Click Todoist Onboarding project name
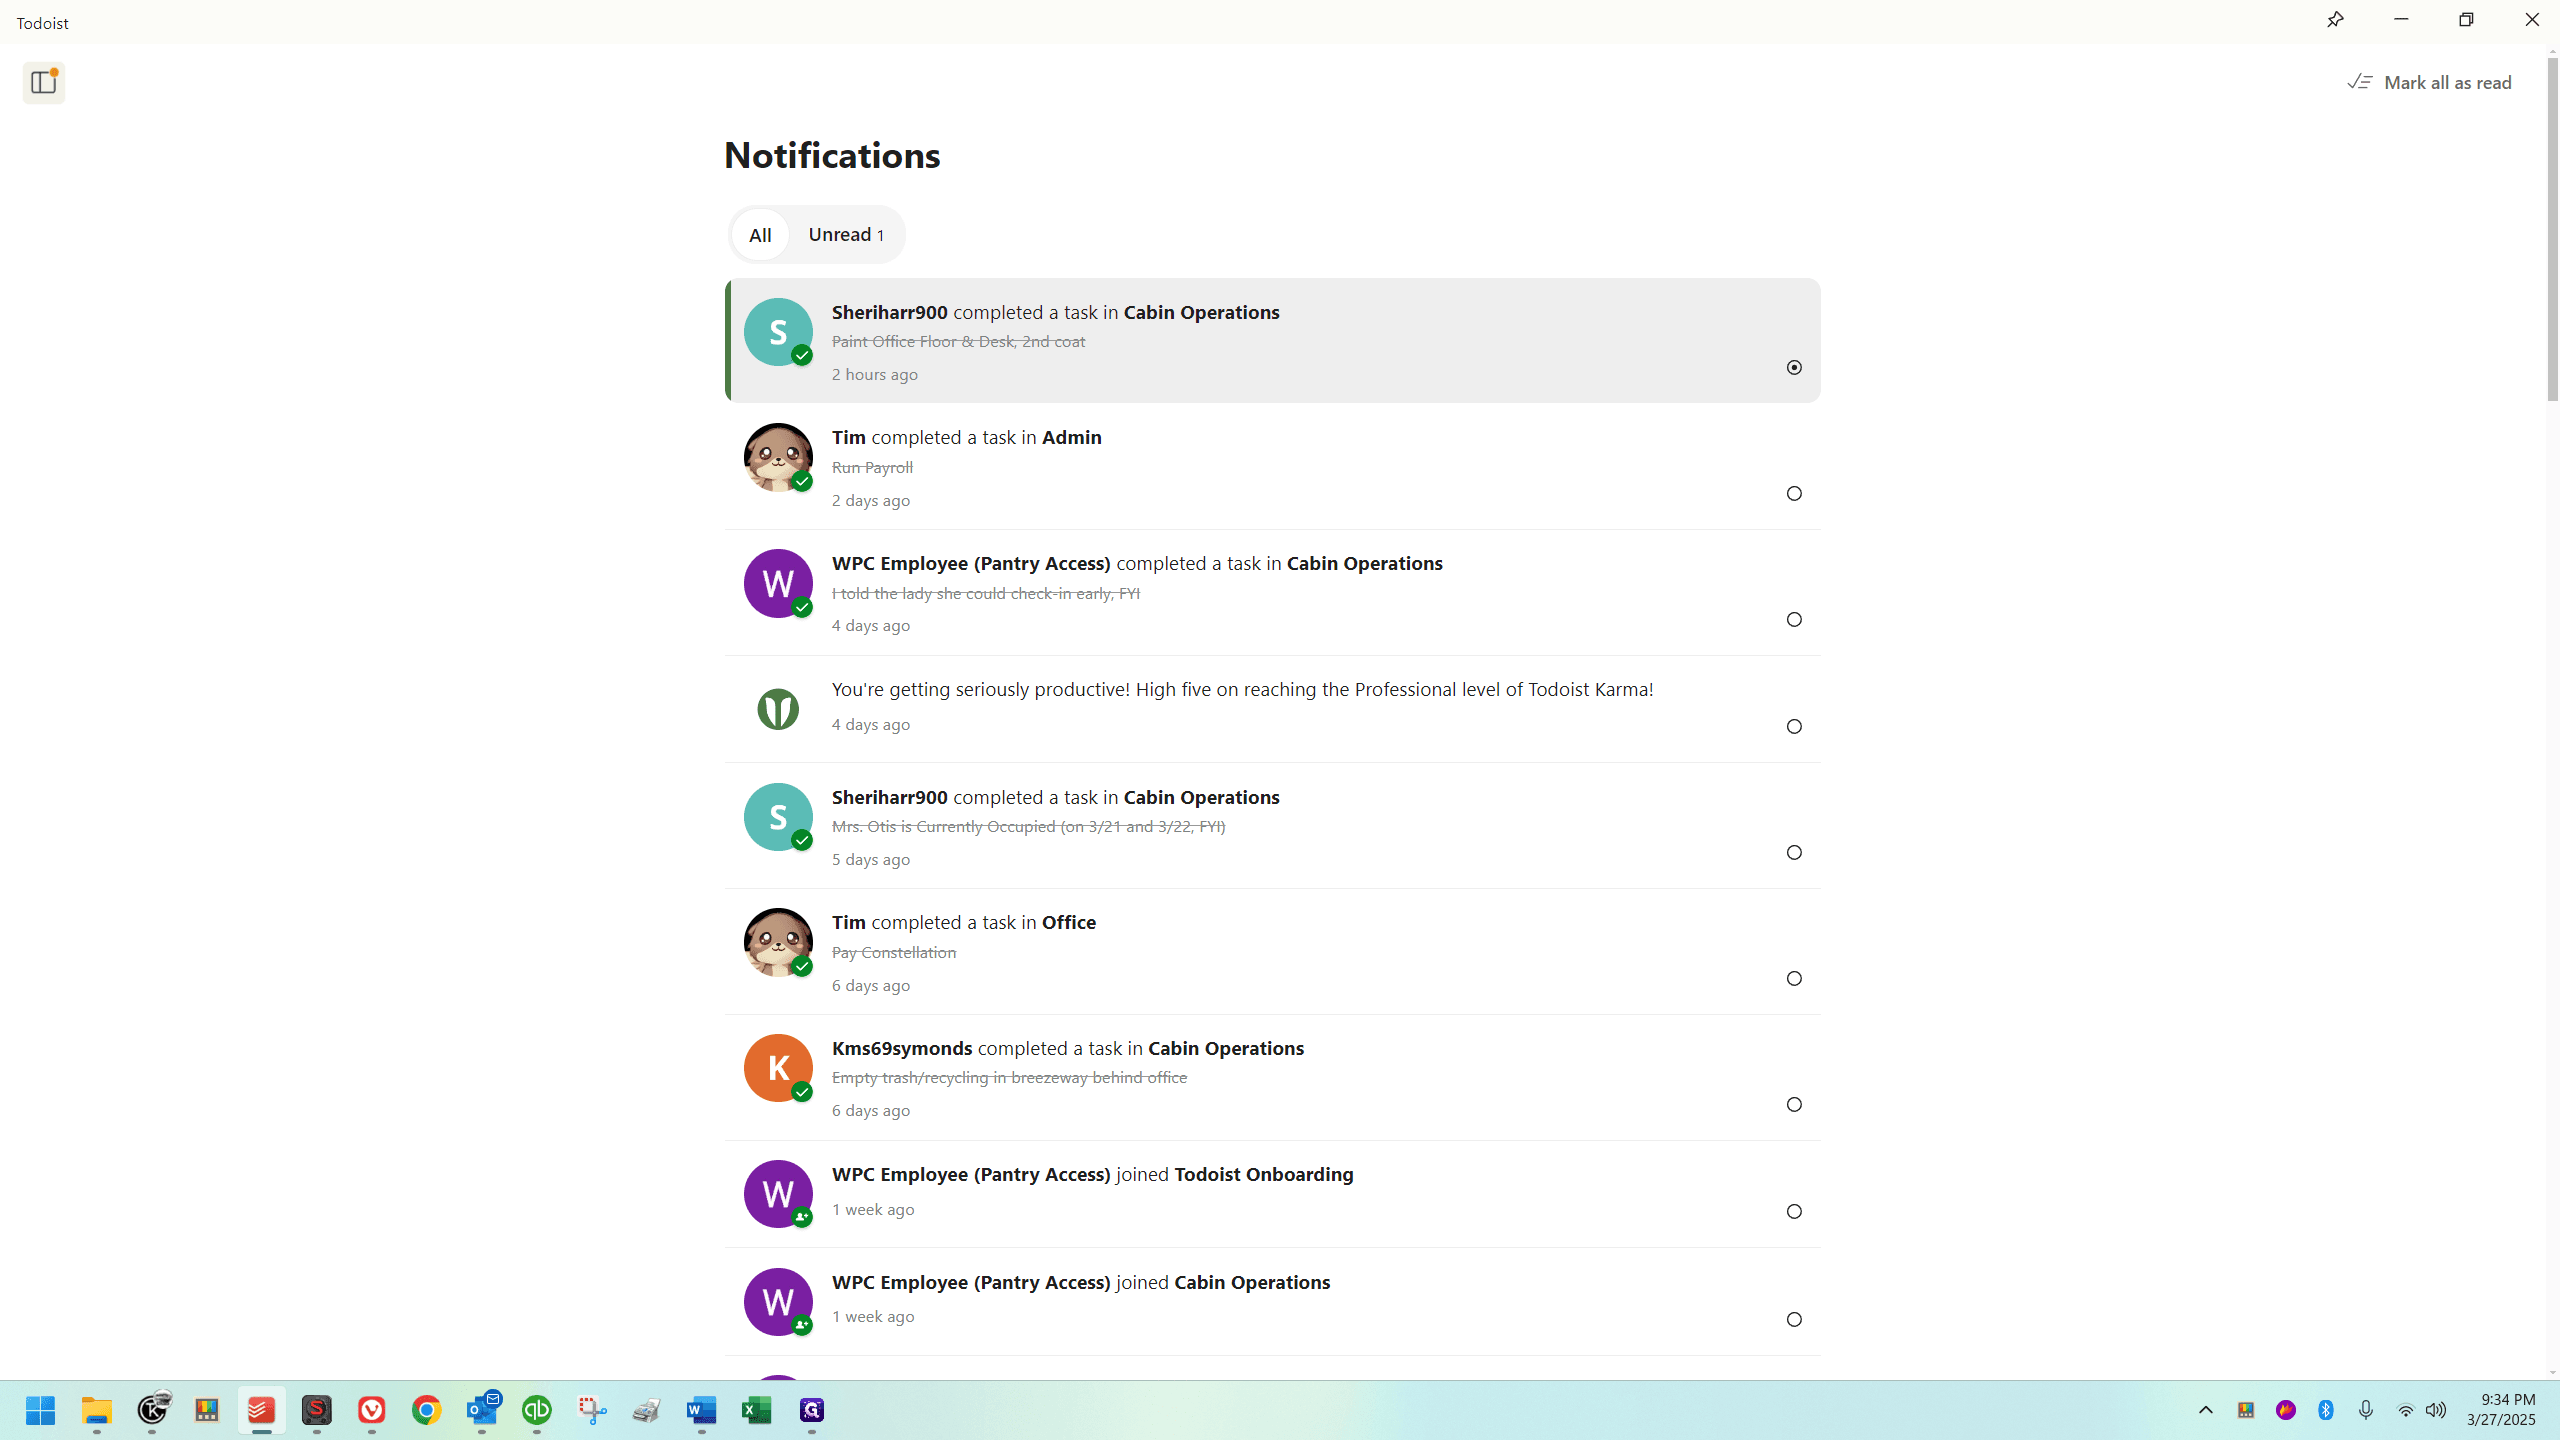Viewport: 2560px width, 1440px height. pyautogui.click(x=1263, y=1175)
